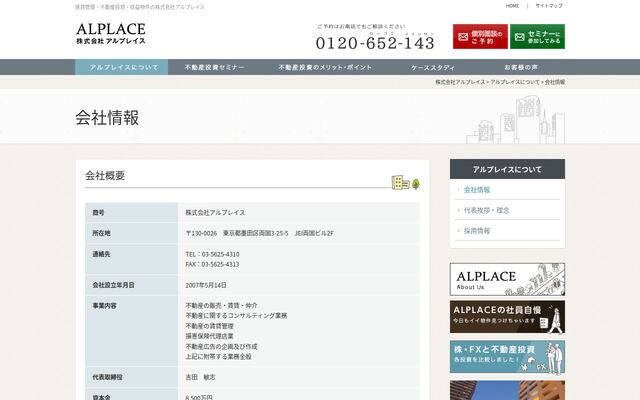Select the お客様の声 navigation tab
640x400 pixels.
point(521,67)
